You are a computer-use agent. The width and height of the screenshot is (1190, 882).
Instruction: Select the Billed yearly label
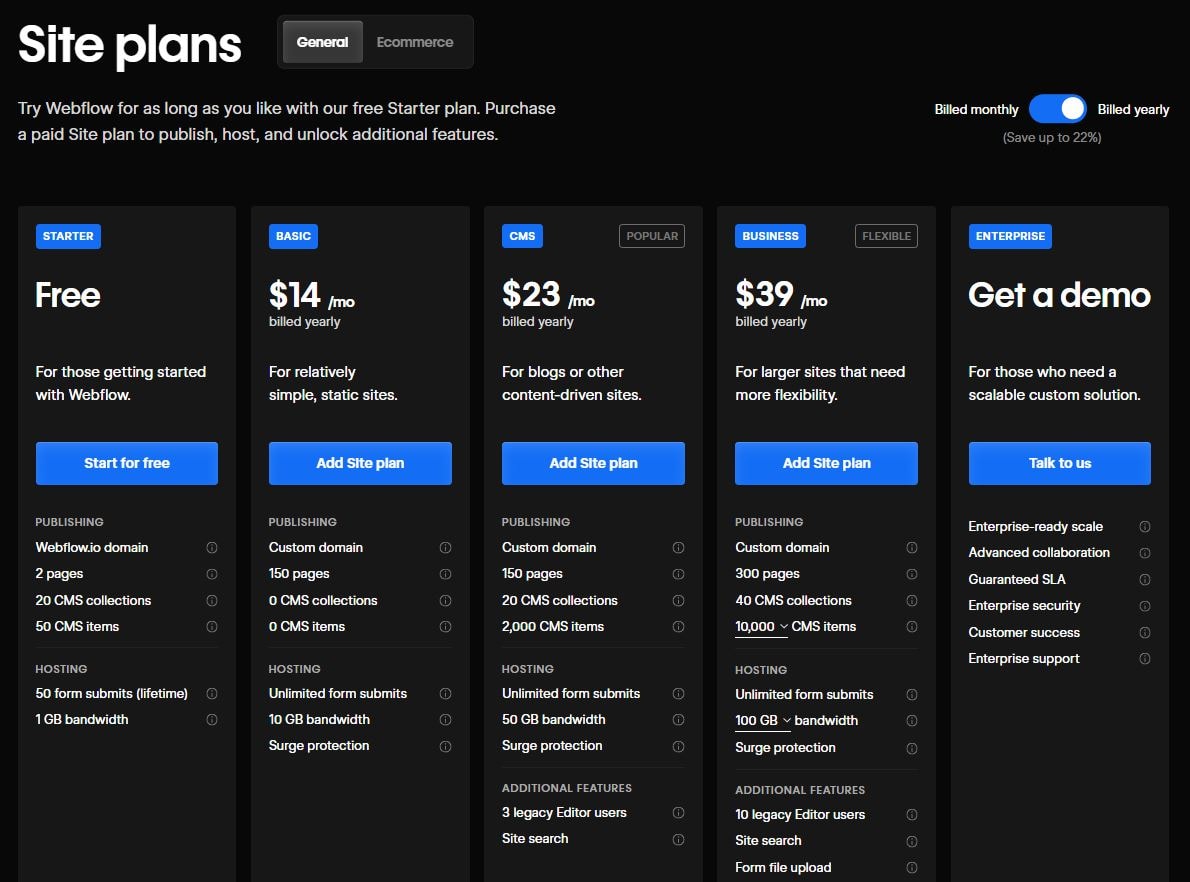pos(1133,110)
